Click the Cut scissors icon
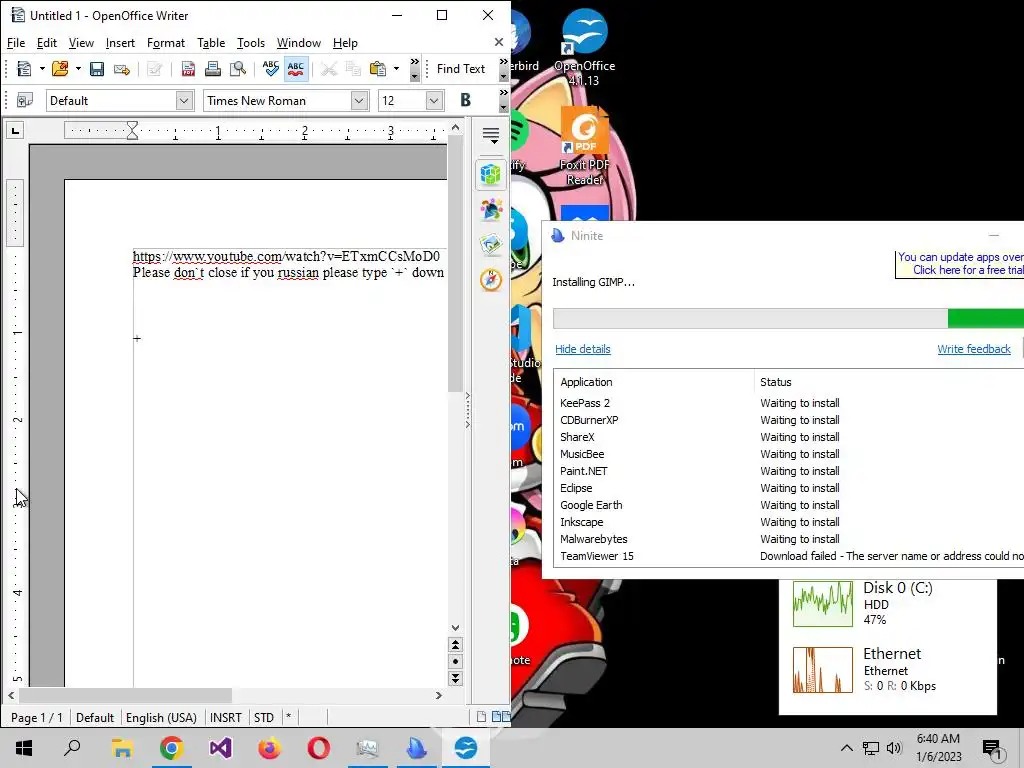Image resolution: width=1024 pixels, height=768 pixels. pyautogui.click(x=328, y=69)
